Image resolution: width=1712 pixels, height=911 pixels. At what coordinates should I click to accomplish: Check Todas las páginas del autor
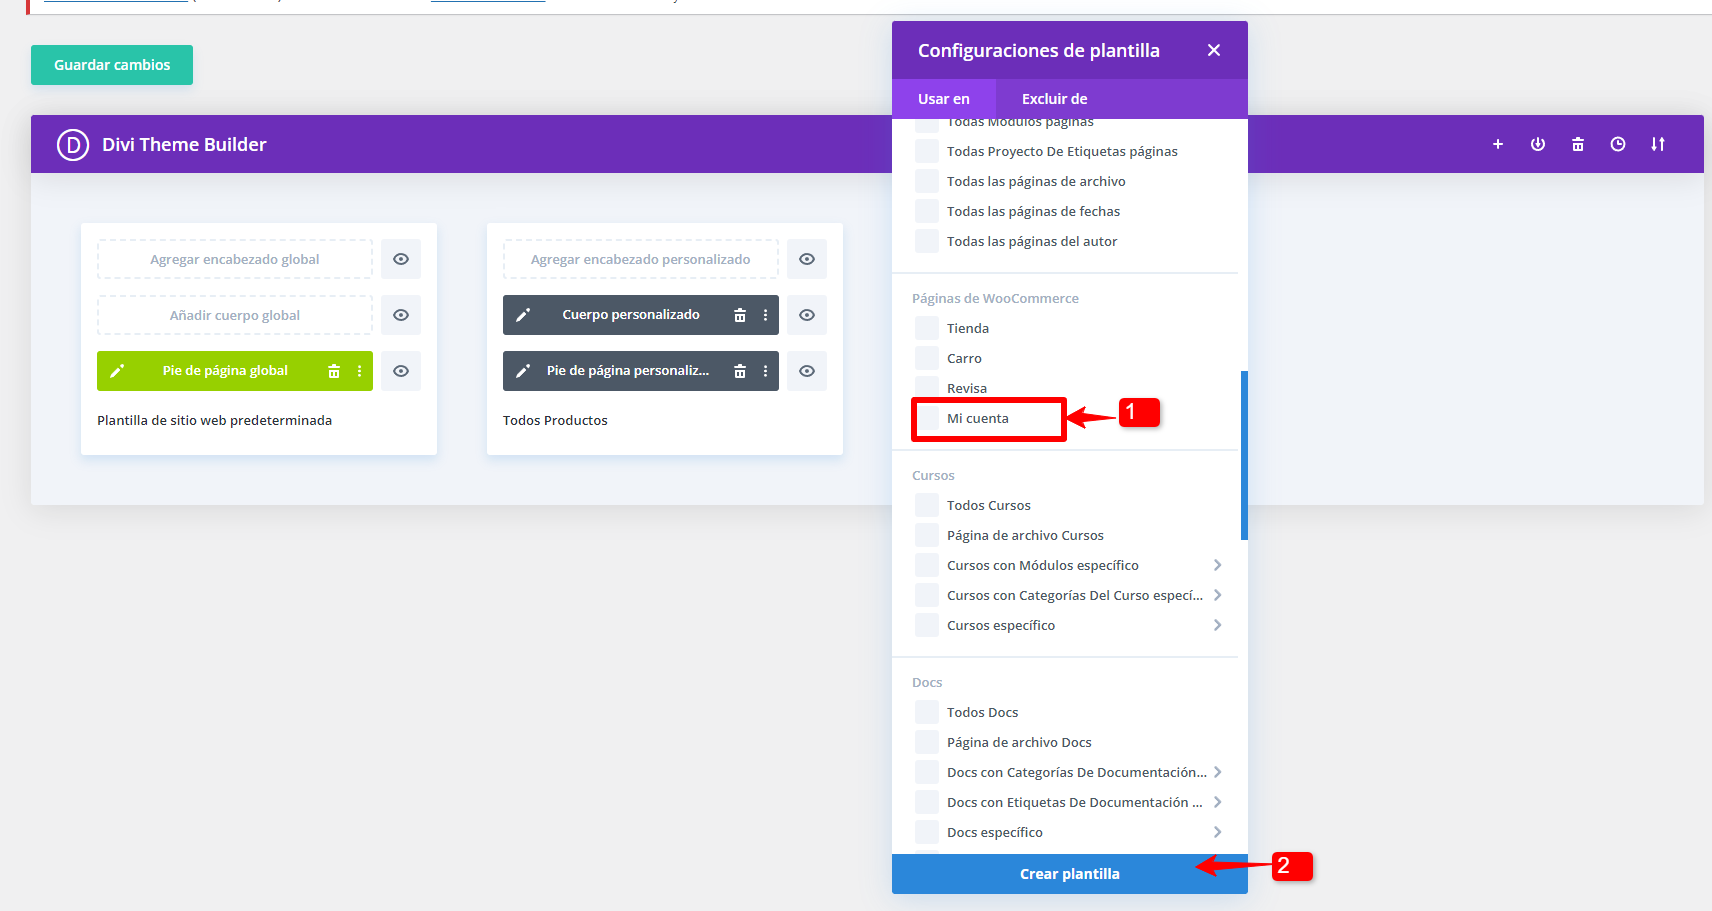tap(928, 241)
